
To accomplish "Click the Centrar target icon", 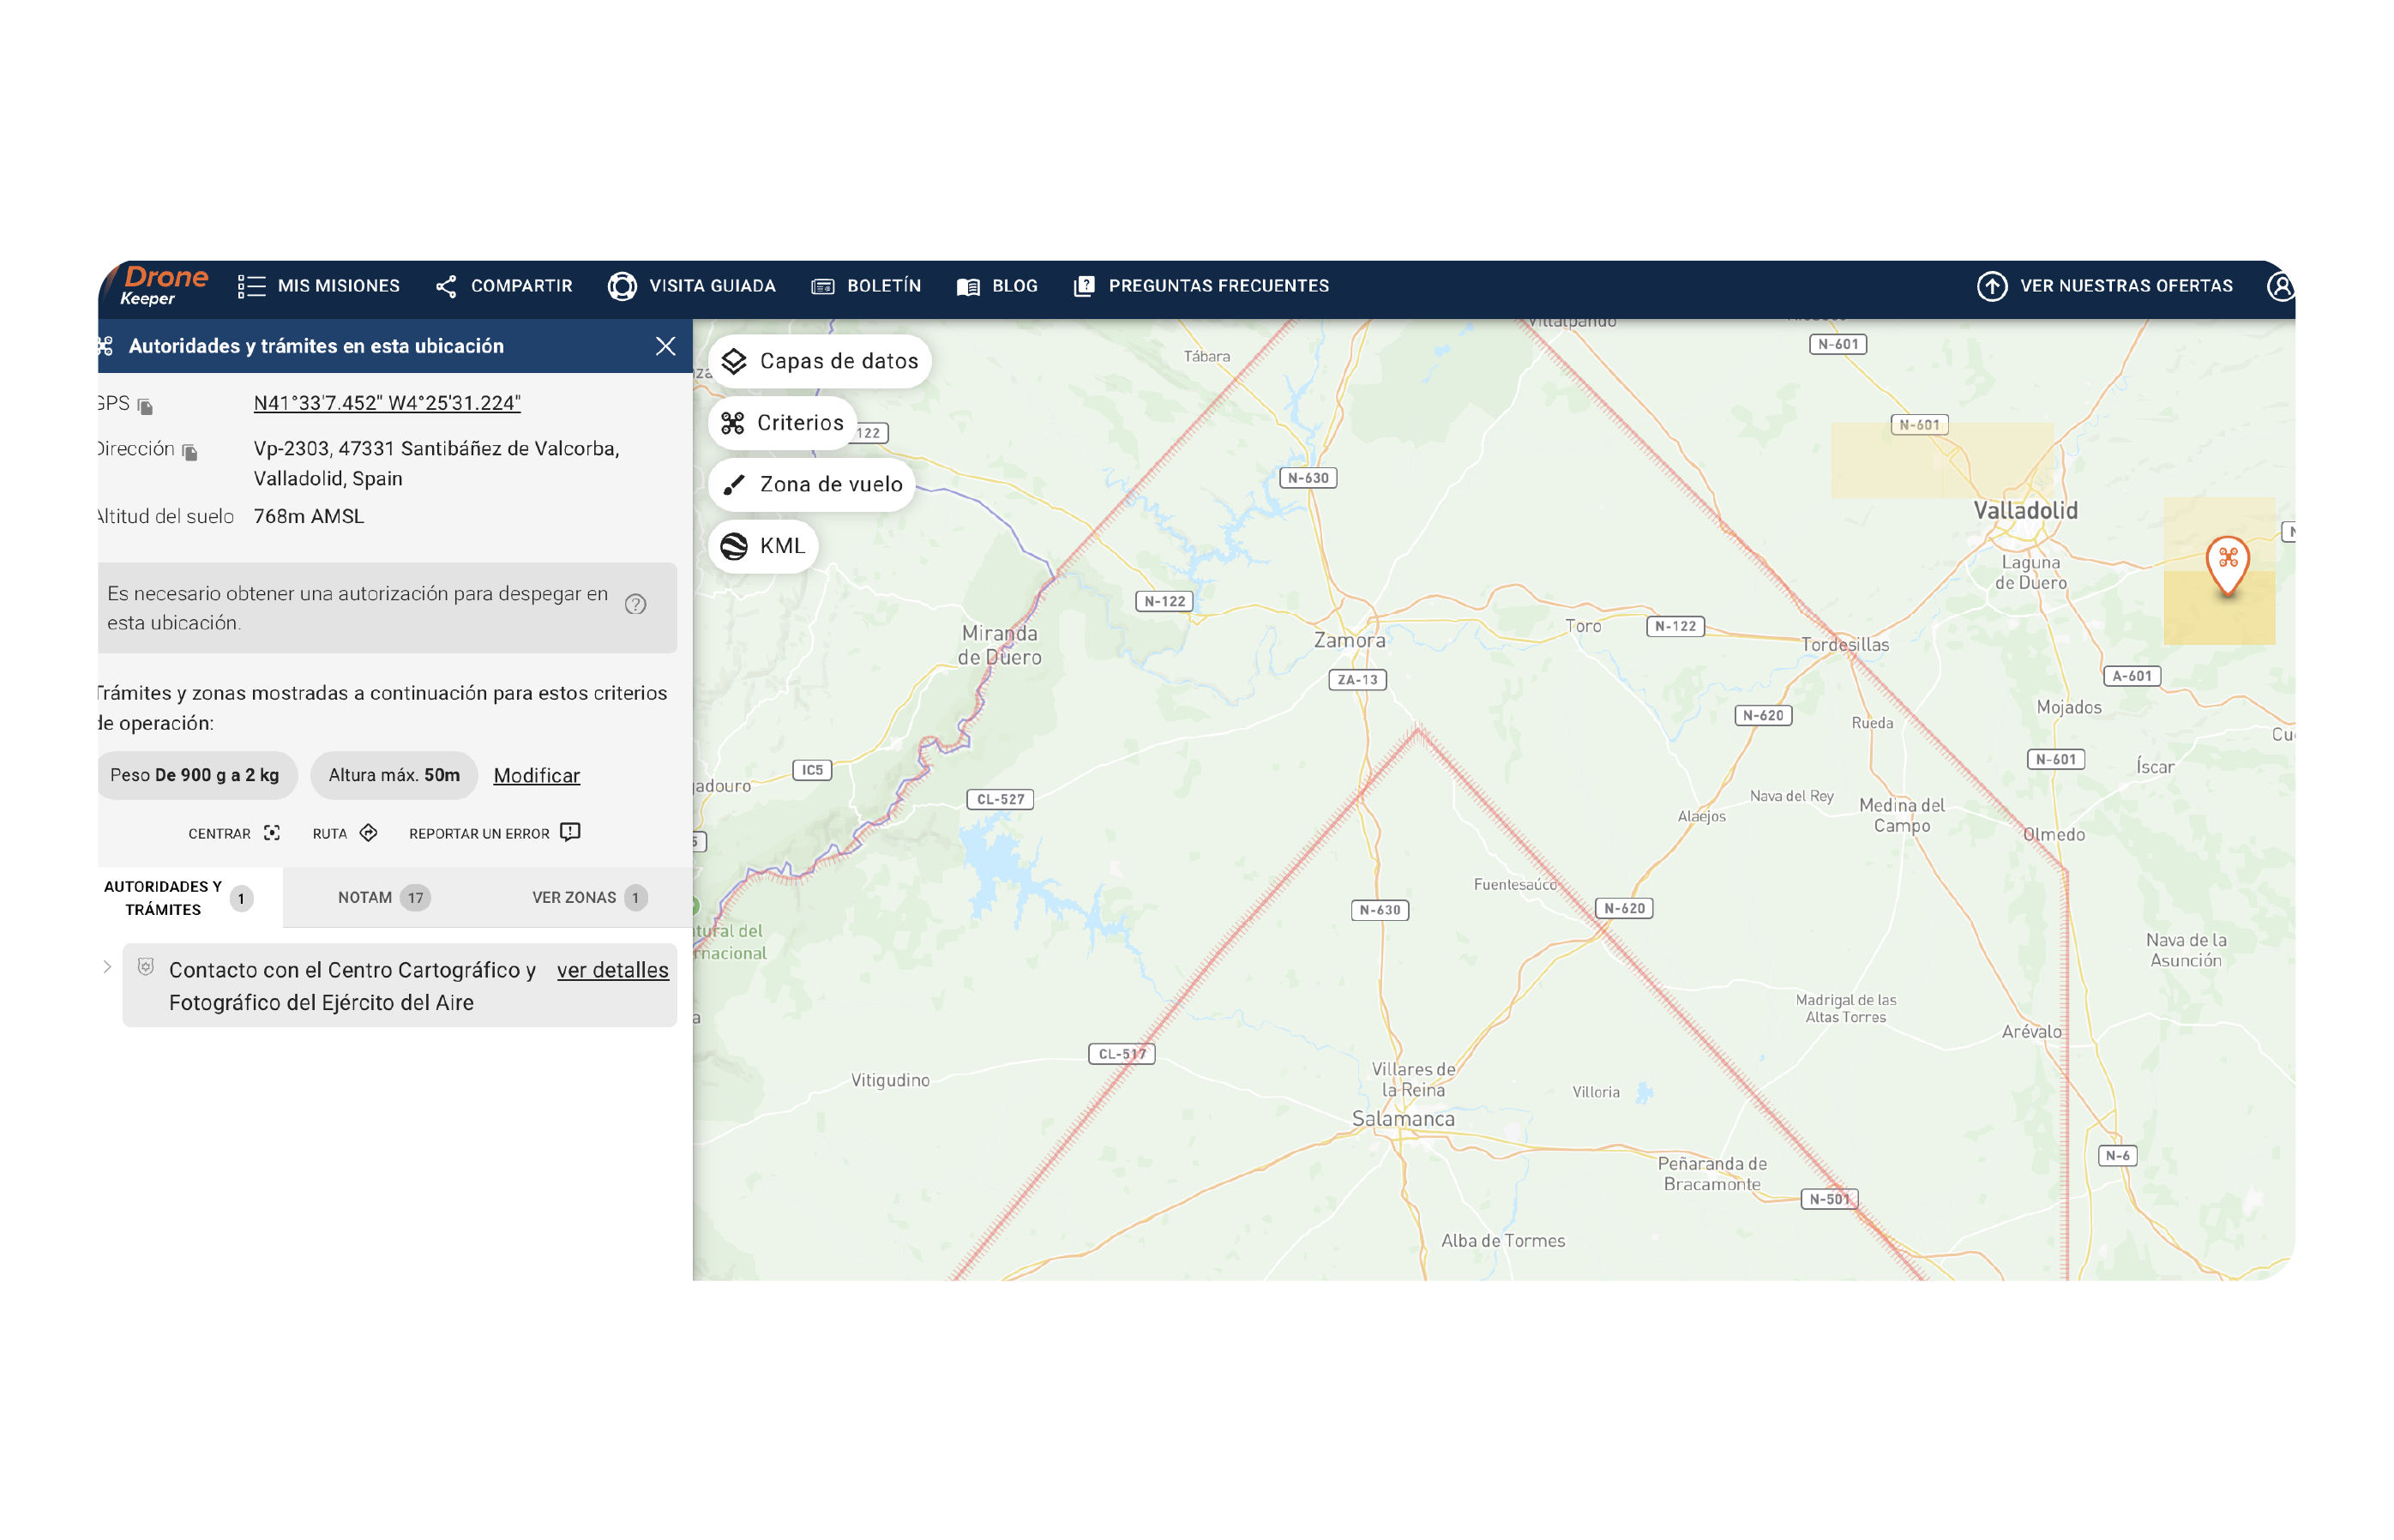I will [272, 833].
